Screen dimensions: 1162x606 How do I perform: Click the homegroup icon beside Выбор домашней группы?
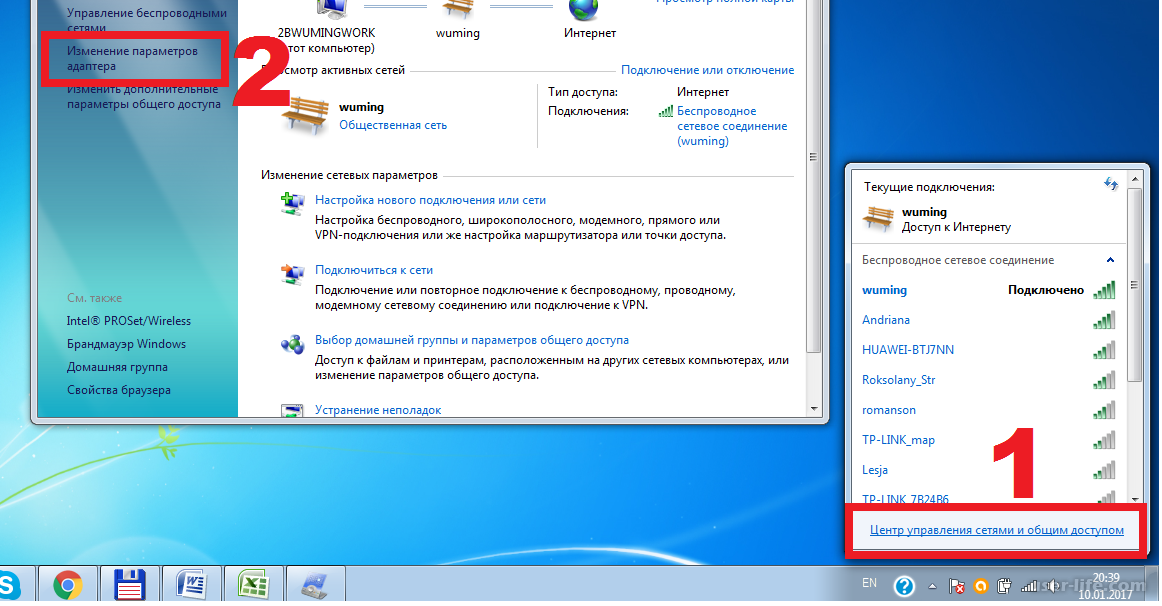click(293, 344)
